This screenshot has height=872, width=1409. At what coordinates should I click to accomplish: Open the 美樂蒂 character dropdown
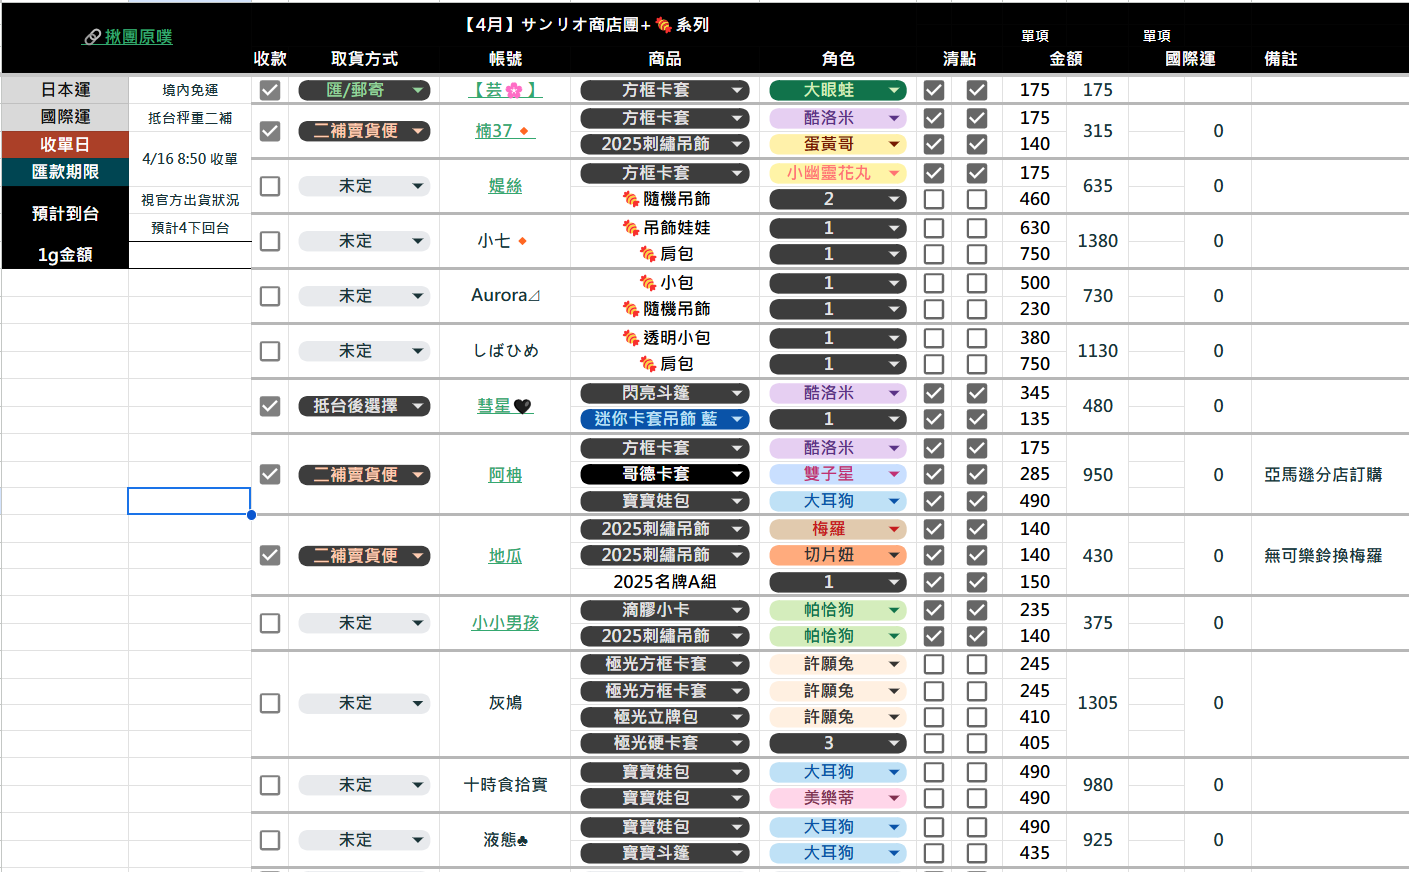838,798
